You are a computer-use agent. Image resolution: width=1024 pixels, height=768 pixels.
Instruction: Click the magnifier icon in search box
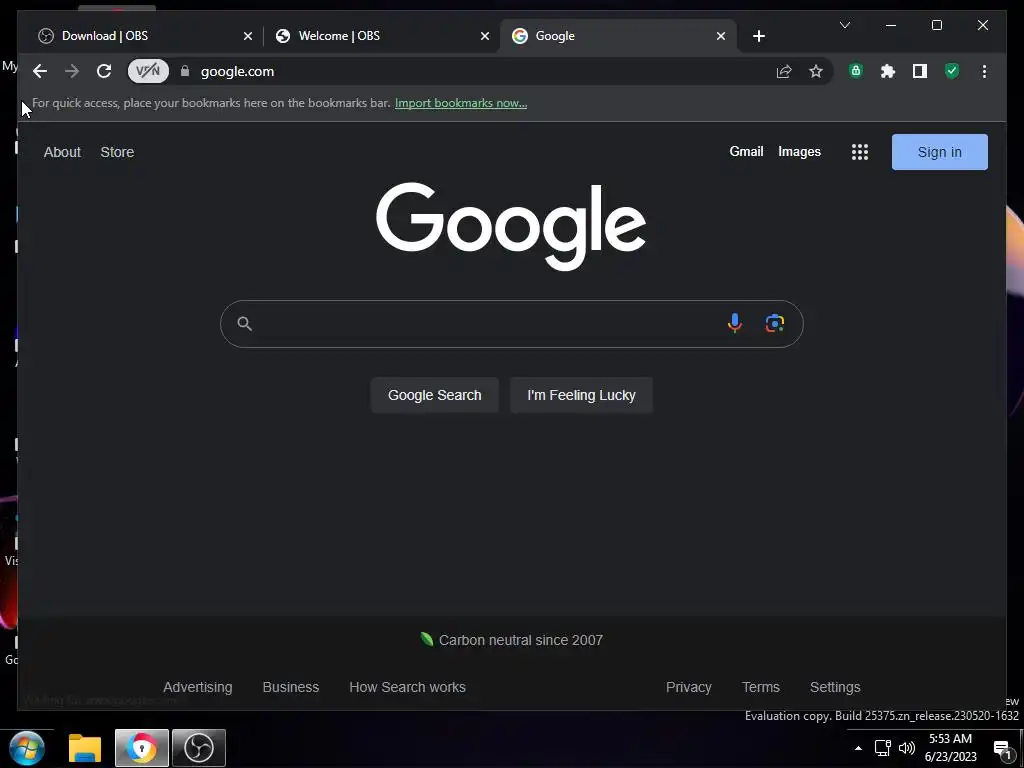pyautogui.click(x=244, y=323)
